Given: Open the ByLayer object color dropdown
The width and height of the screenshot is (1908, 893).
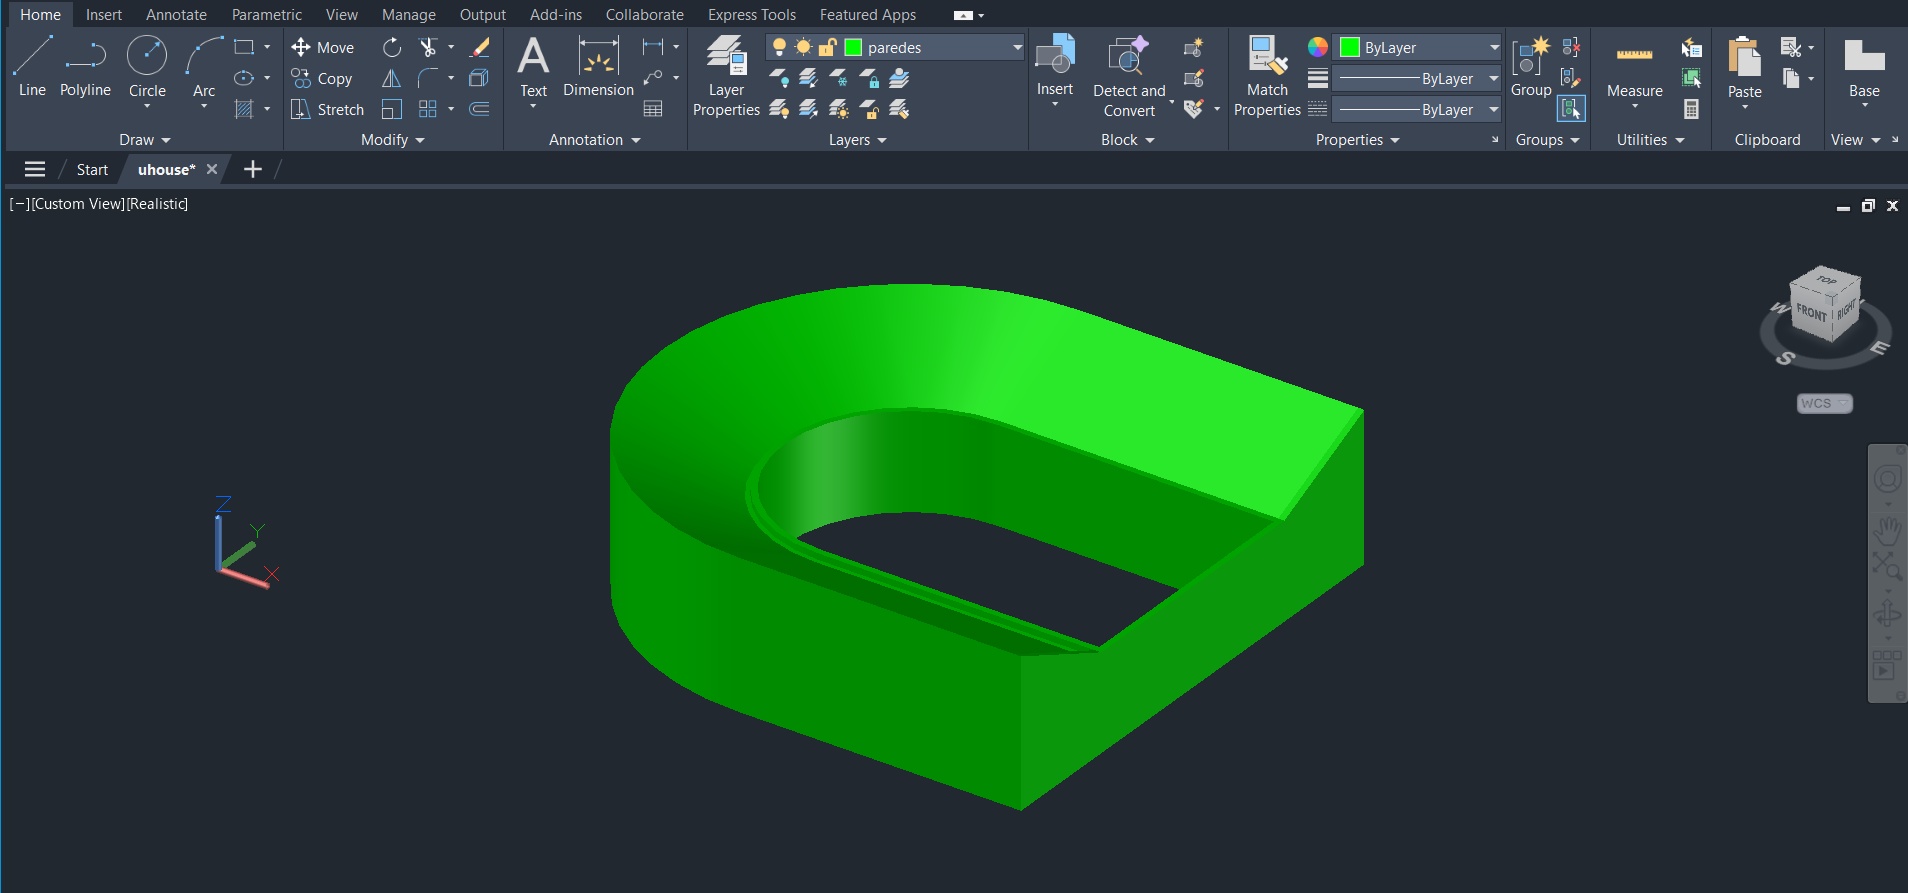Looking at the screenshot, I should 1493,47.
